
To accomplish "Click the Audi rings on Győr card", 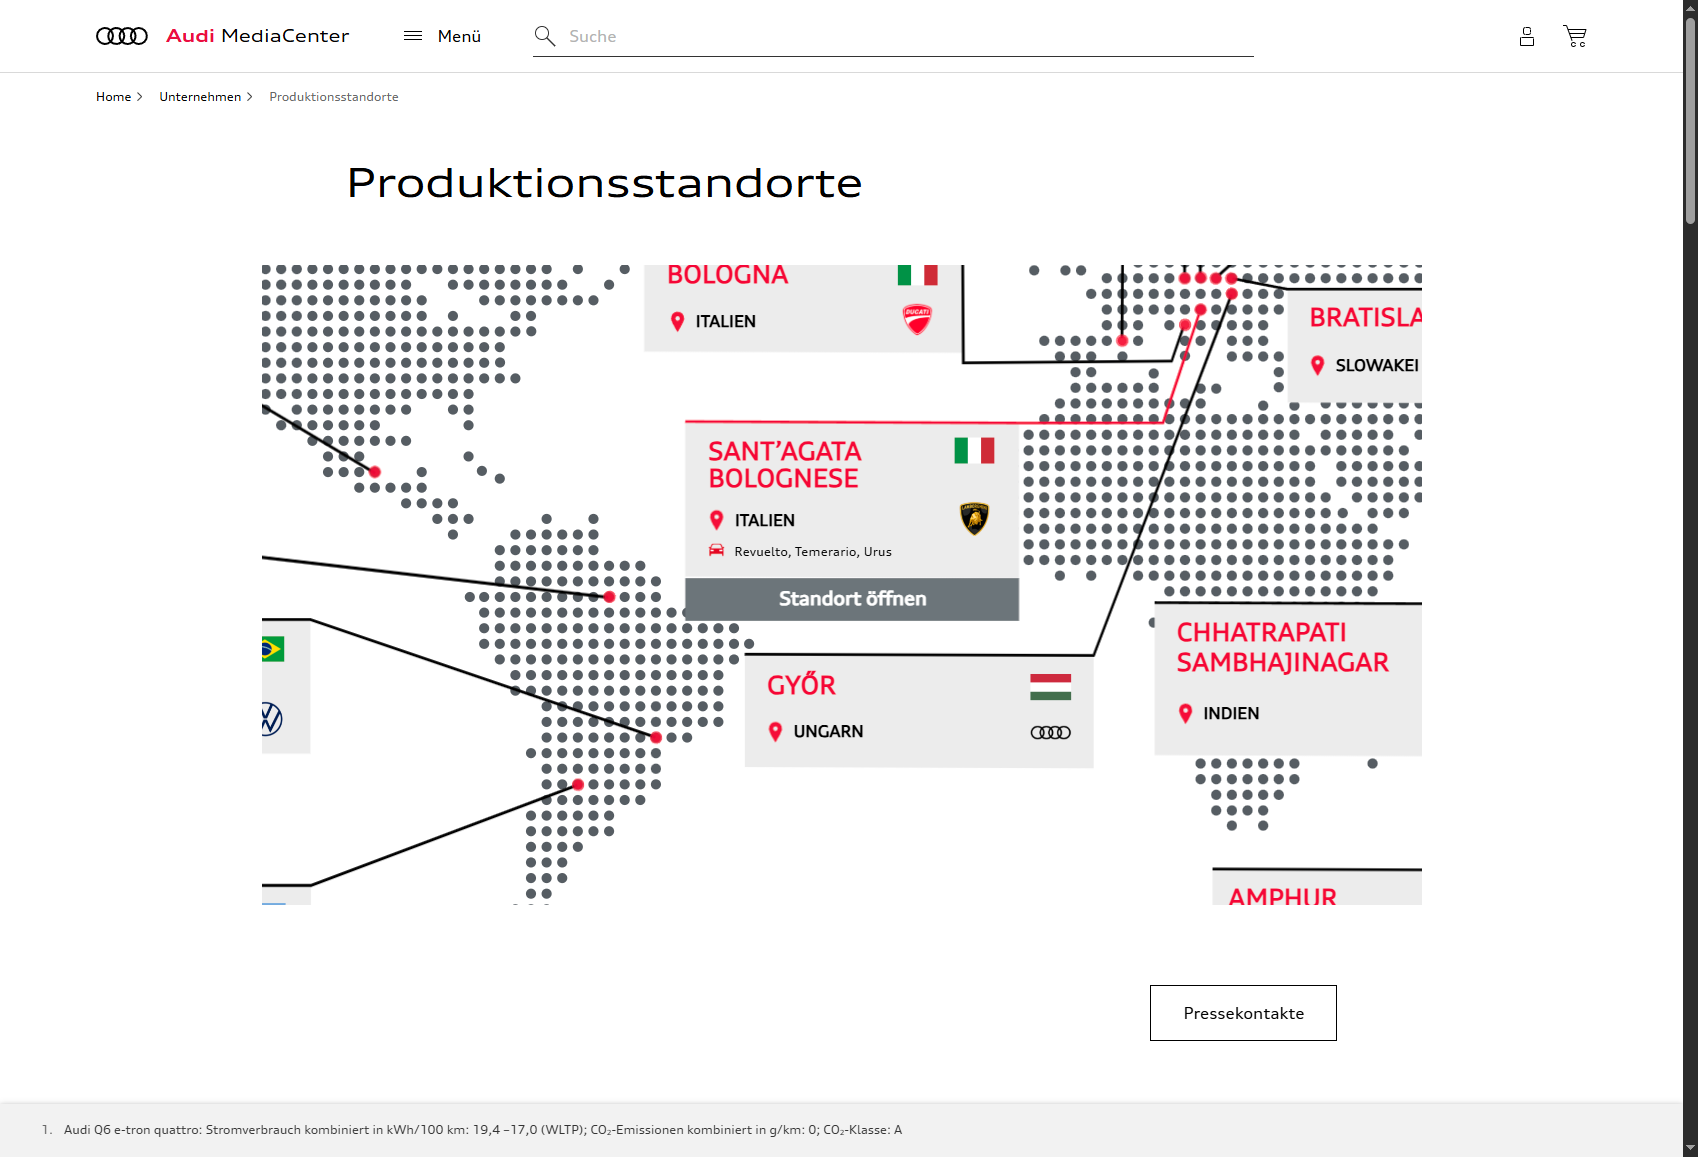I will coord(1050,732).
